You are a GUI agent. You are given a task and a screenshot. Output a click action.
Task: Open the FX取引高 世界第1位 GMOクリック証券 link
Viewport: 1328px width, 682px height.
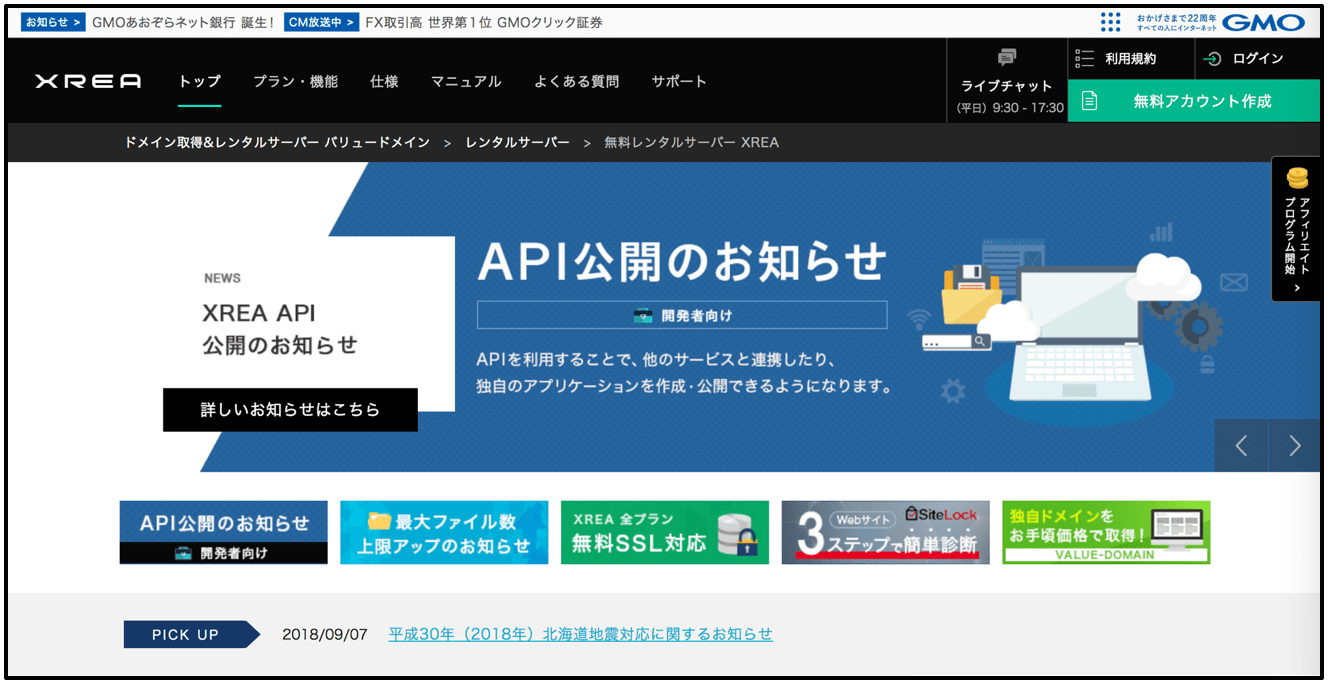click(x=484, y=22)
